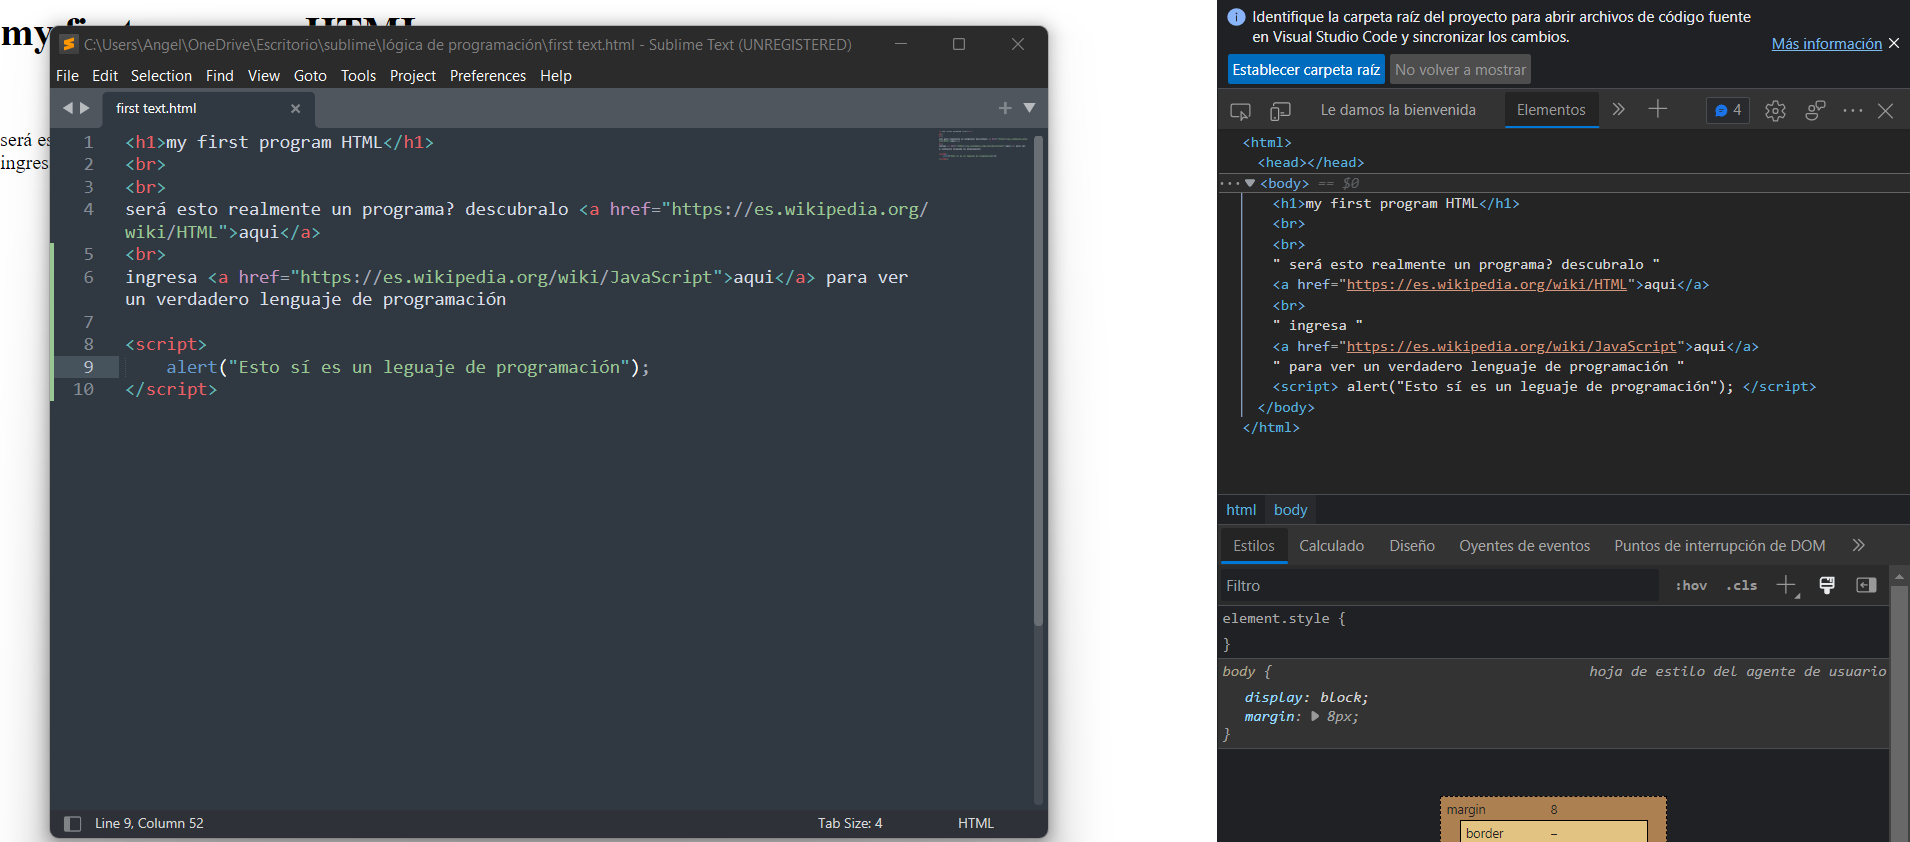1910x842 pixels.
Task: Select the script element in DOM tree
Action: (x=1544, y=387)
